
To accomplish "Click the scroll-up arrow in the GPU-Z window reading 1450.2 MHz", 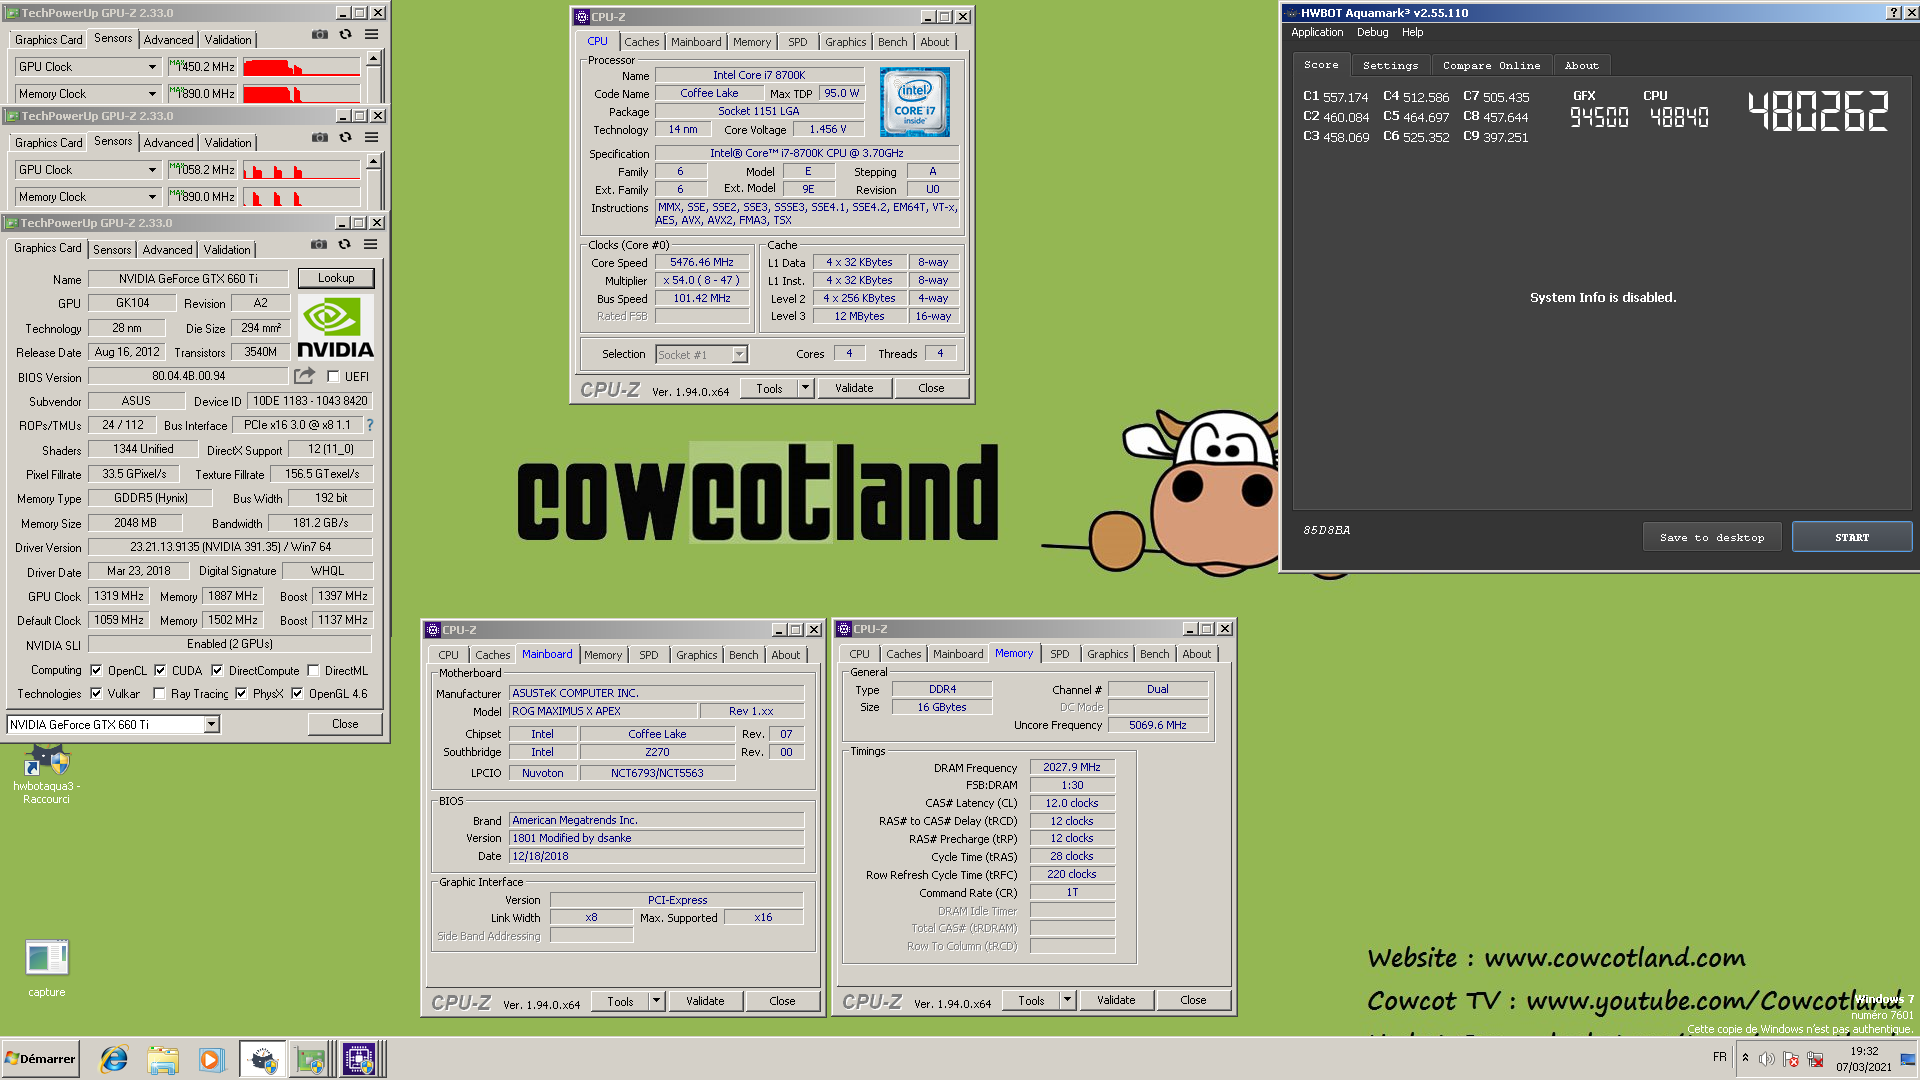I will [373, 59].
